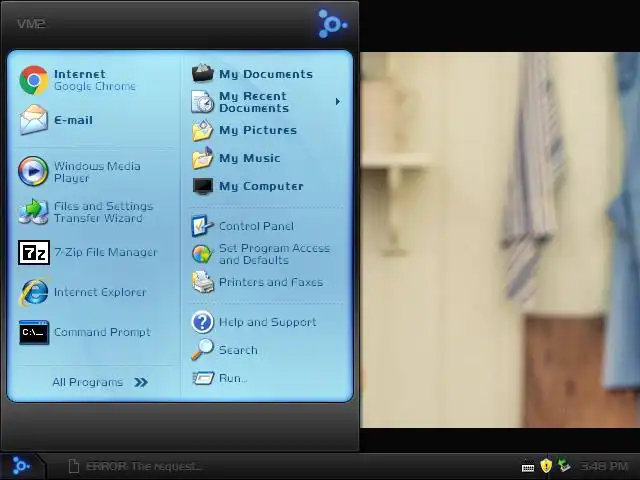
Task: Click Set Program Access and Defaults text
Action: click(274, 254)
